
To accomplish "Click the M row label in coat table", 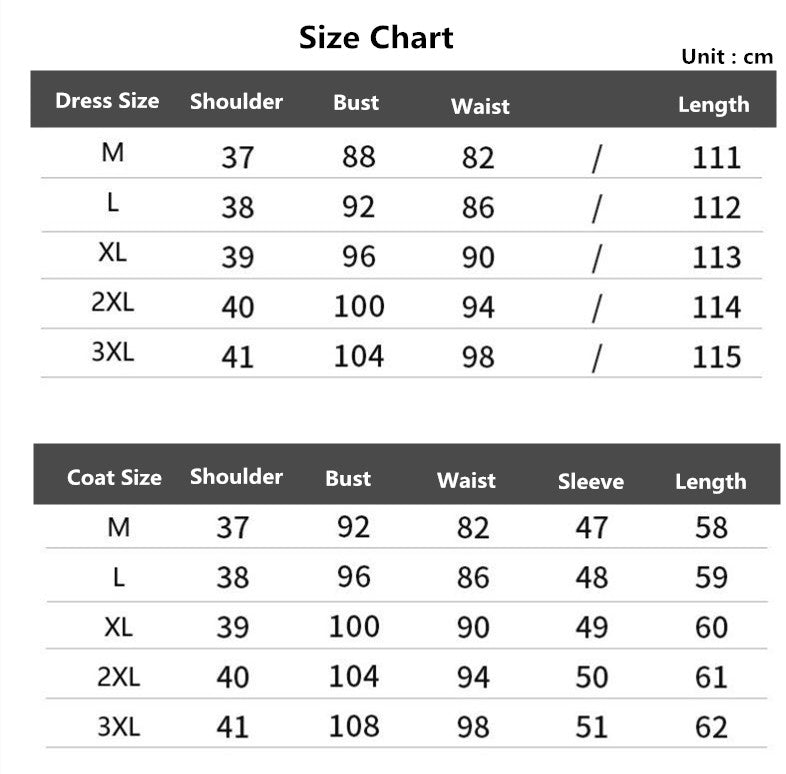I will tap(118, 527).
